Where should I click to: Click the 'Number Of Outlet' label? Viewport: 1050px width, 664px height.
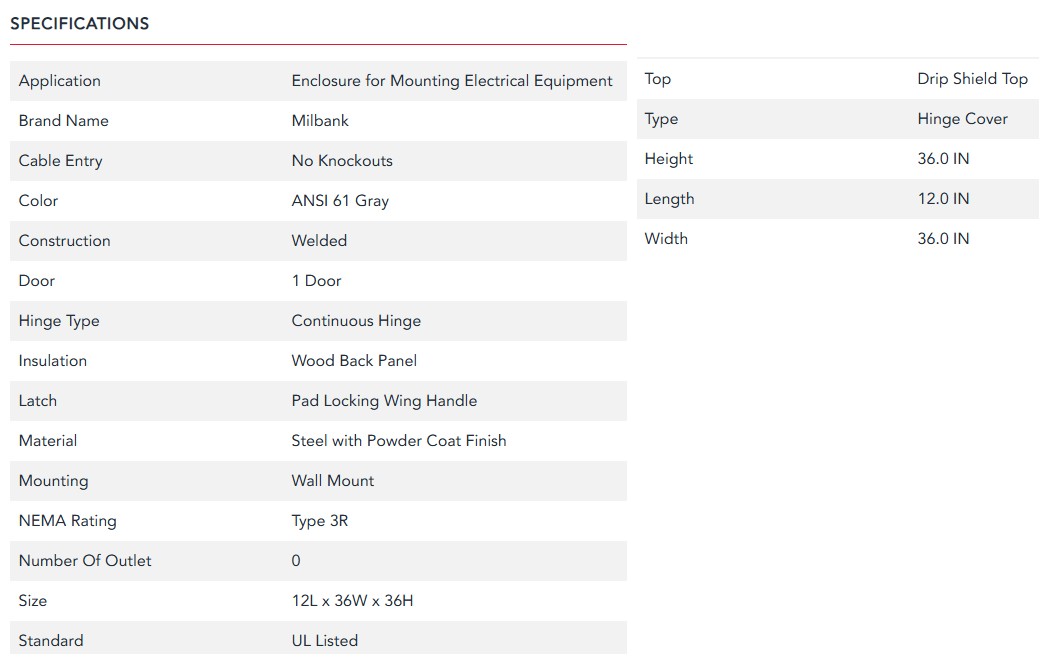[x=85, y=561]
